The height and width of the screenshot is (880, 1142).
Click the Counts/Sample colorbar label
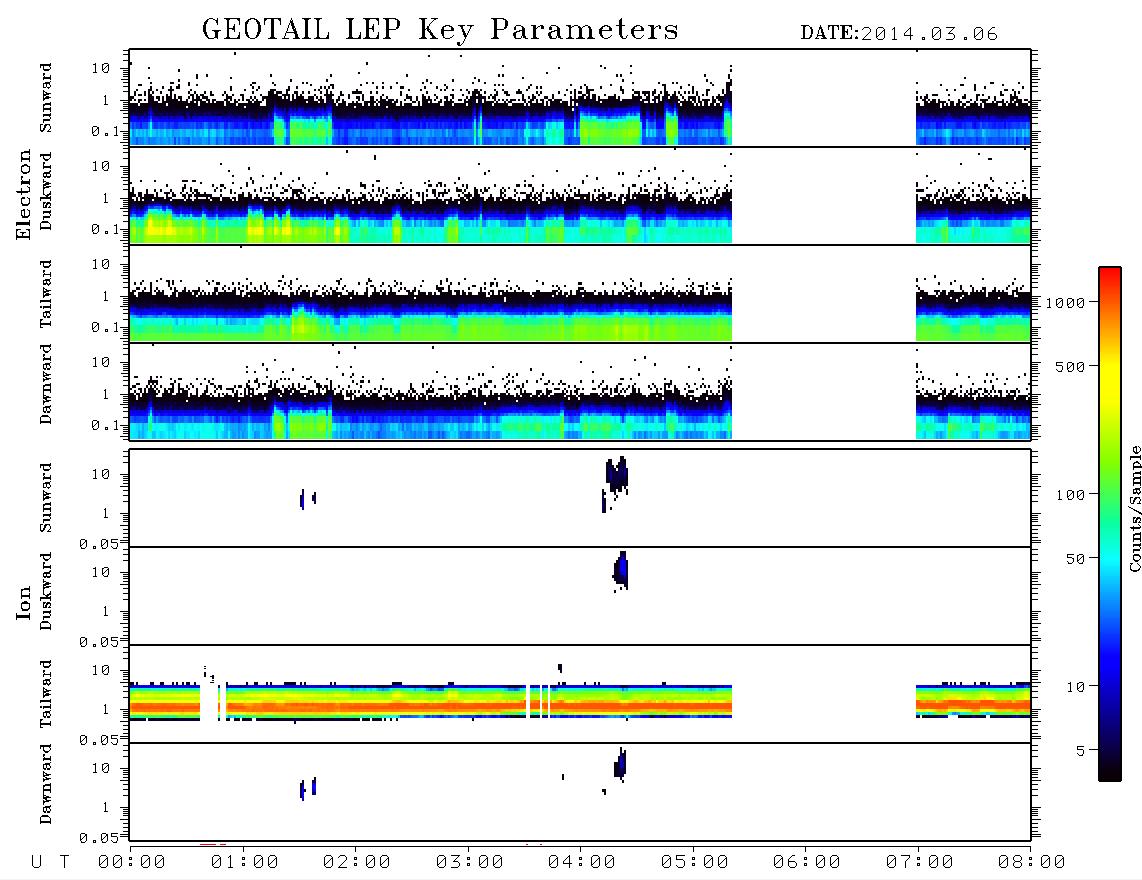click(x=1134, y=508)
